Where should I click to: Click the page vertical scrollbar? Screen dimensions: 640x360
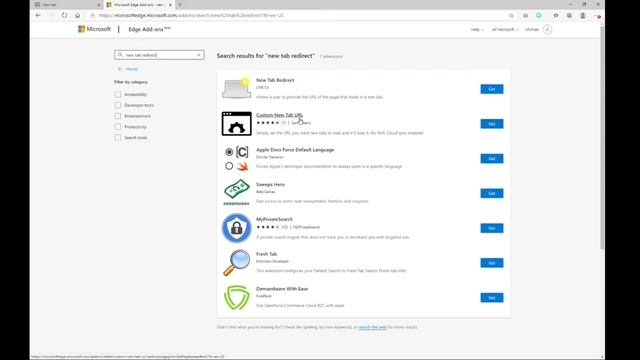[602, 137]
